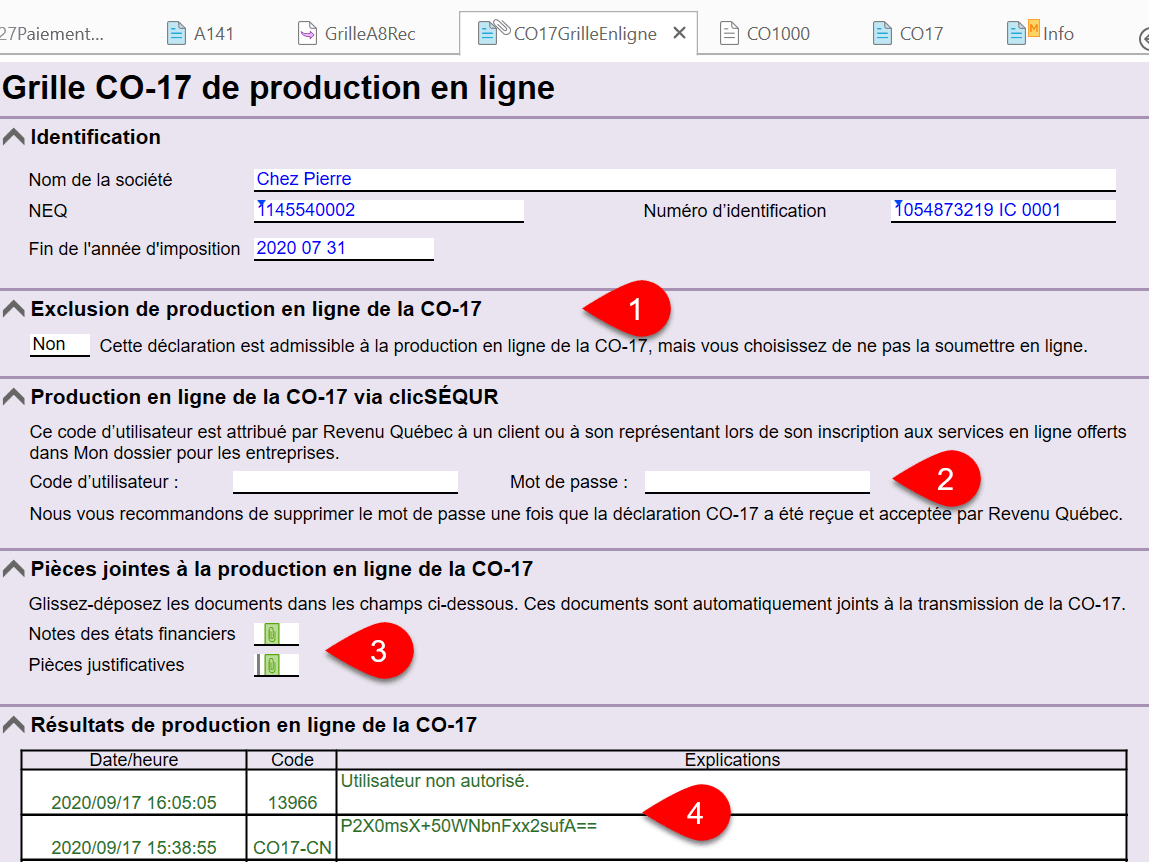The height and width of the screenshot is (862, 1149).
Task: Select the Paiement tab at left
Action: tap(51, 34)
